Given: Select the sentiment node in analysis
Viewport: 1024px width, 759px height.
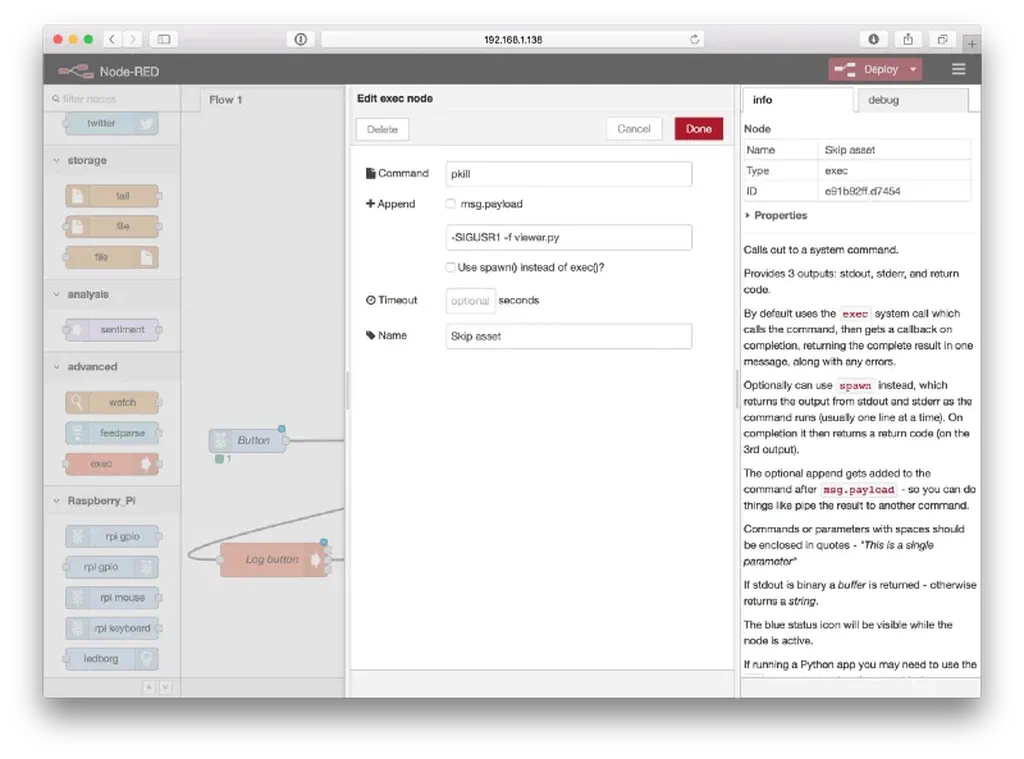Looking at the screenshot, I should [x=112, y=329].
